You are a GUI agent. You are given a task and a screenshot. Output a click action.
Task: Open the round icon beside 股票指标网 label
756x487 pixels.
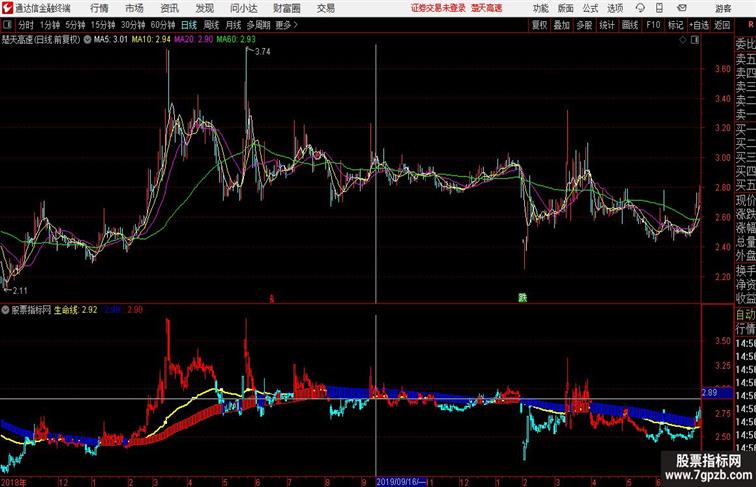5,310
